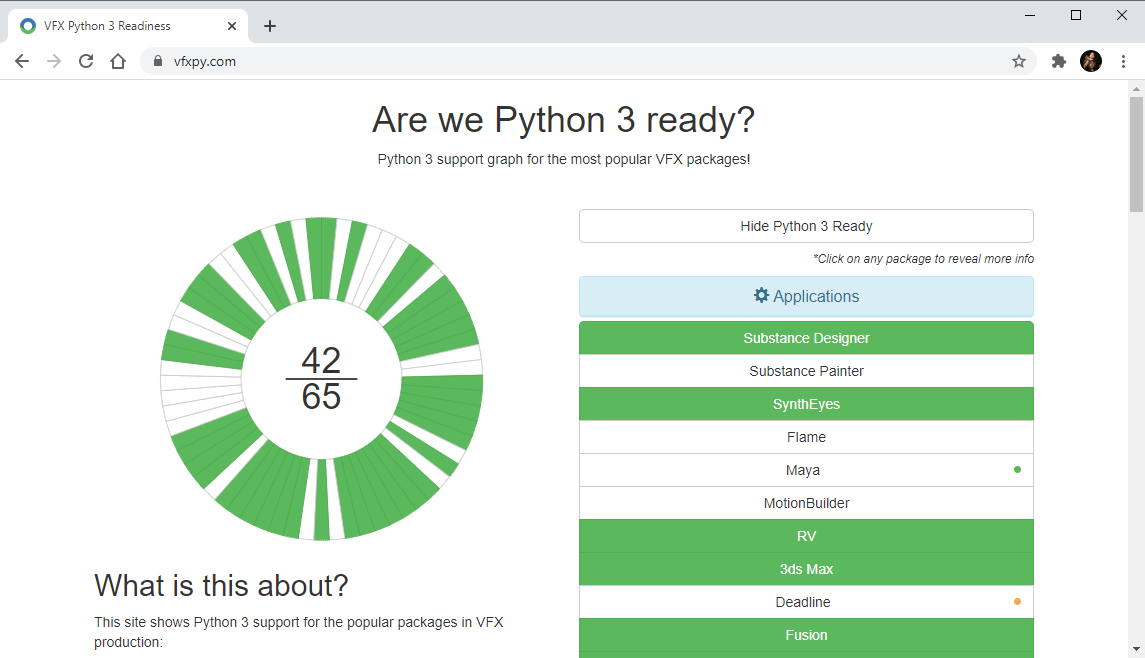The height and width of the screenshot is (658, 1145).
Task: Click the 42 over 65 donut chart center
Action: pyautogui.click(x=321, y=378)
